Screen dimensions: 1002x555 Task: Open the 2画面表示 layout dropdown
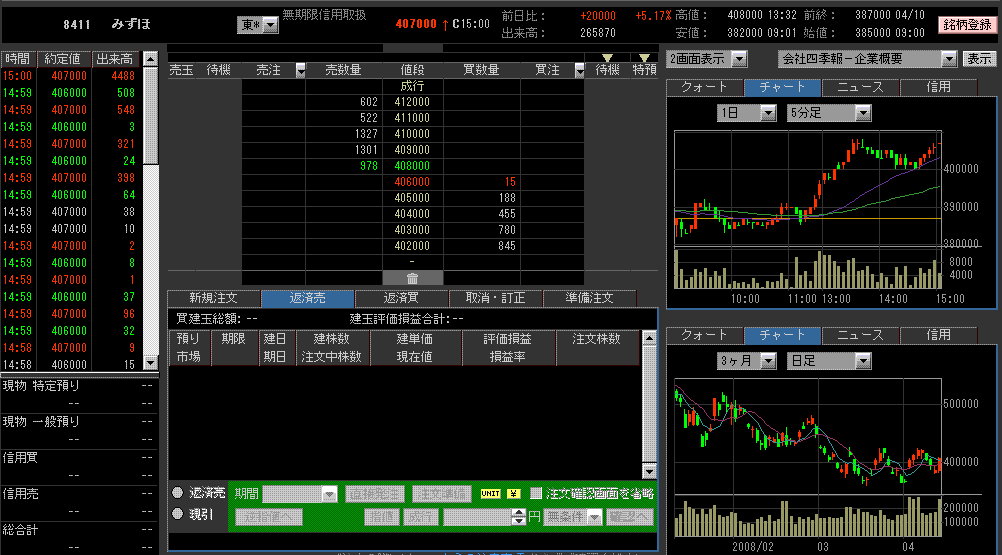[x=739, y=59]
